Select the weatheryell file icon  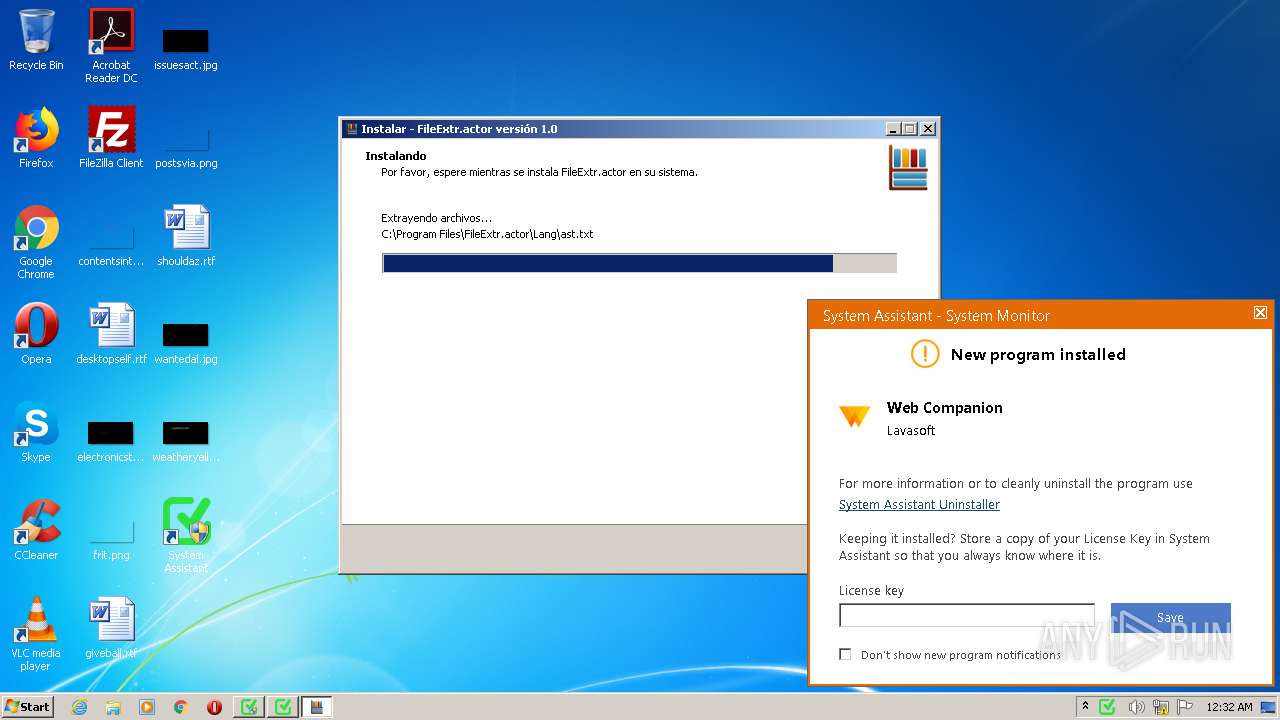[186, 442]
